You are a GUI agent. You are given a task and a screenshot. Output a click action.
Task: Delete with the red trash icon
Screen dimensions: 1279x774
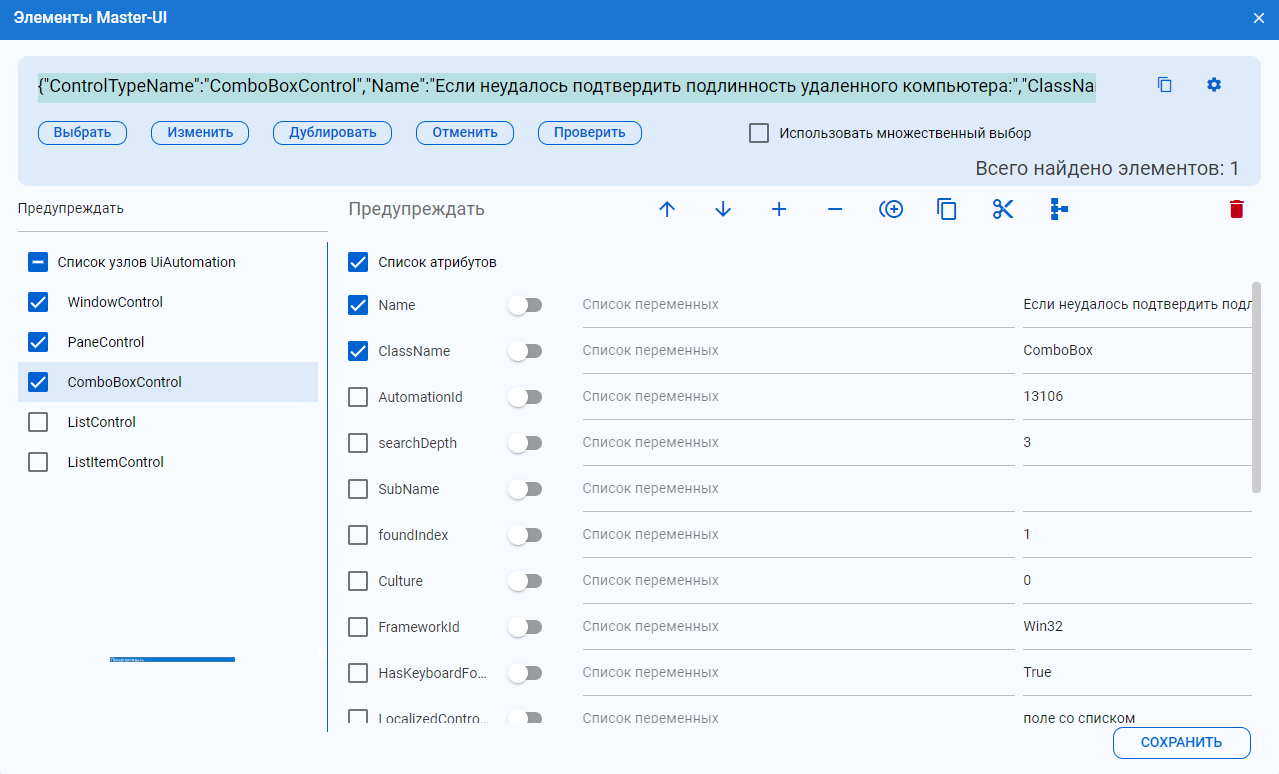pyautogui.click(x=1237, y=209)
